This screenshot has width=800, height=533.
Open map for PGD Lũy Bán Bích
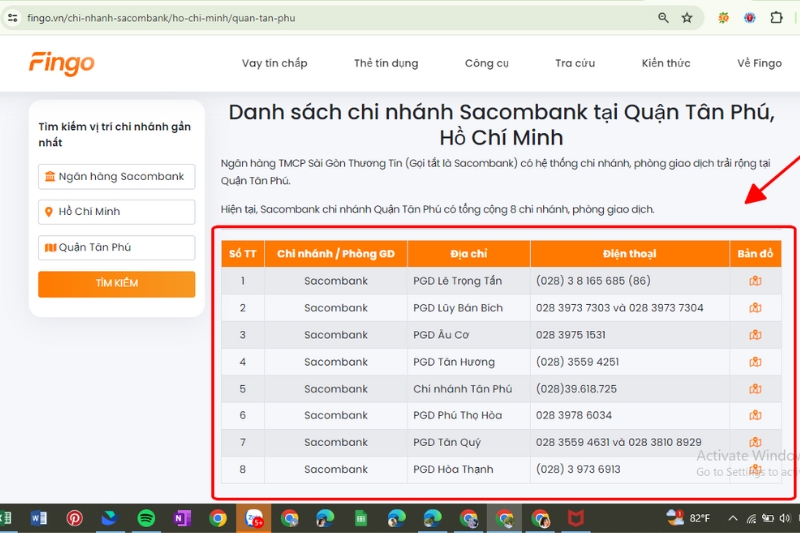(x=755, y=308)
